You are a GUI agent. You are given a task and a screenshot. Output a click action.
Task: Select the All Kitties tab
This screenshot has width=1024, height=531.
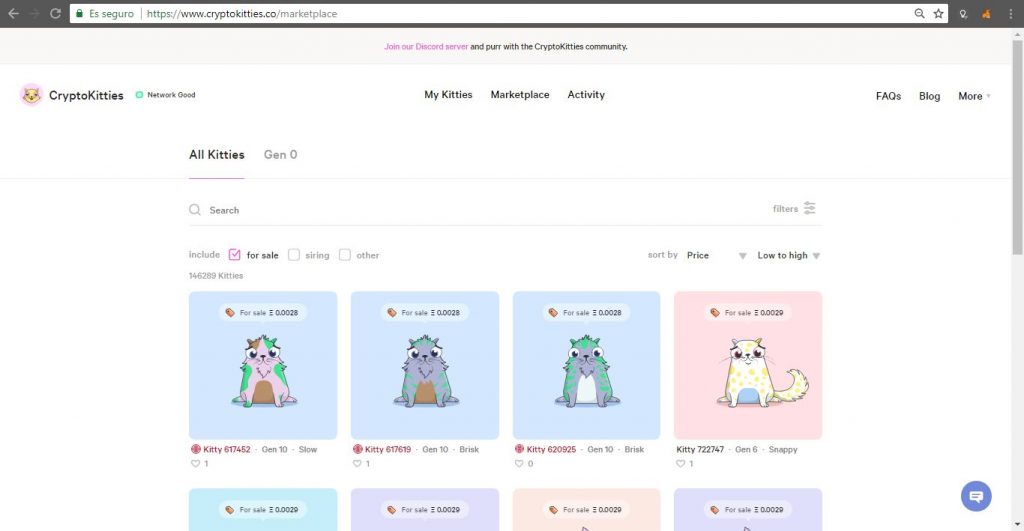pyautogui.click(x=216, y=155)
